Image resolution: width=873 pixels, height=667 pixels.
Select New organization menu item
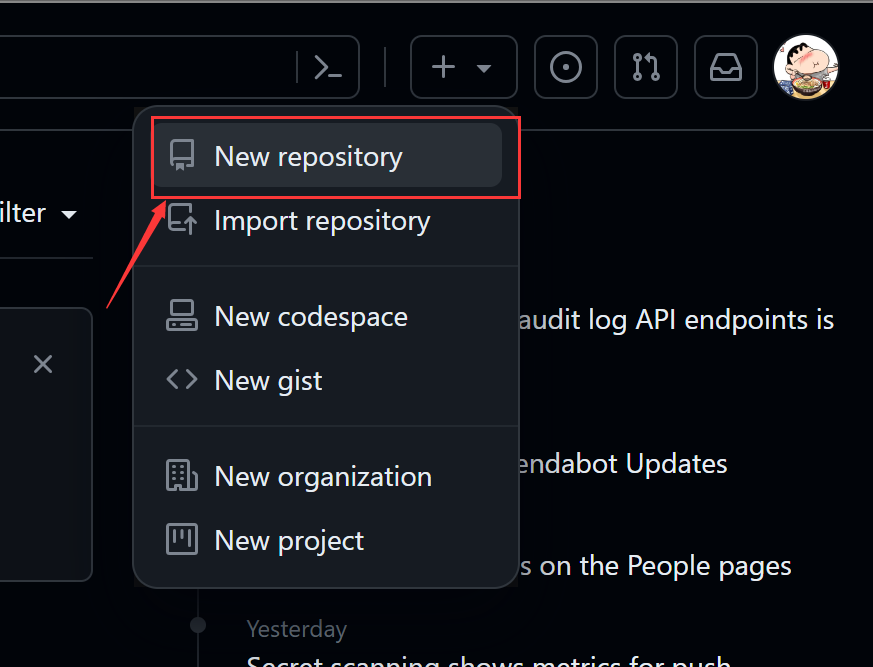tap(328, 476)
